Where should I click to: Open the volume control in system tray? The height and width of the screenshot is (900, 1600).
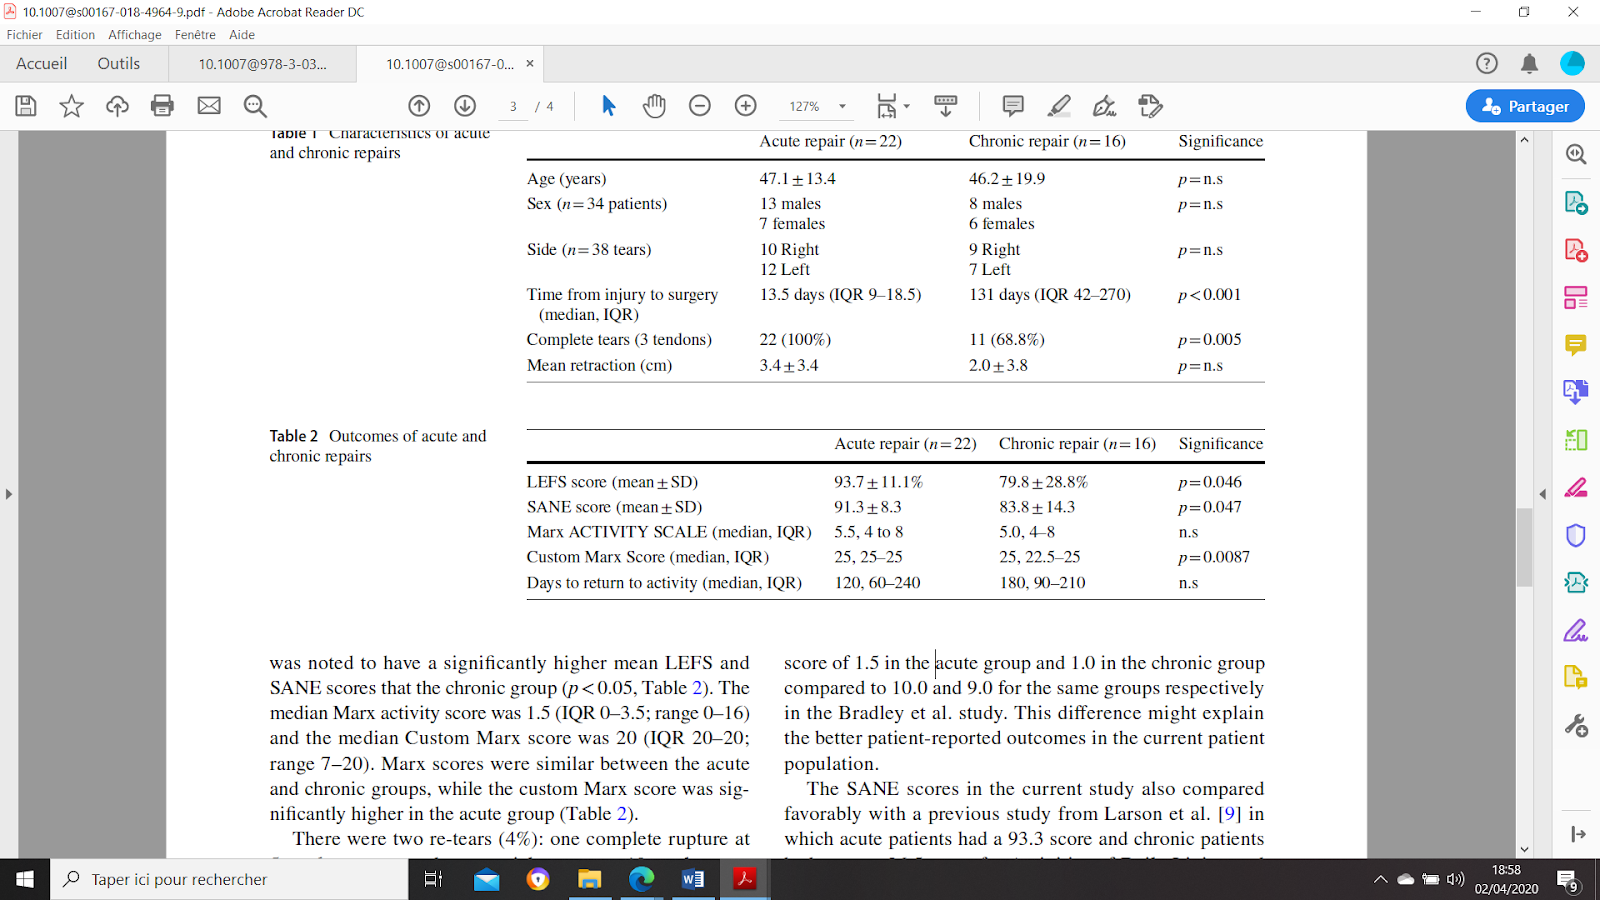click(1456, 880)
